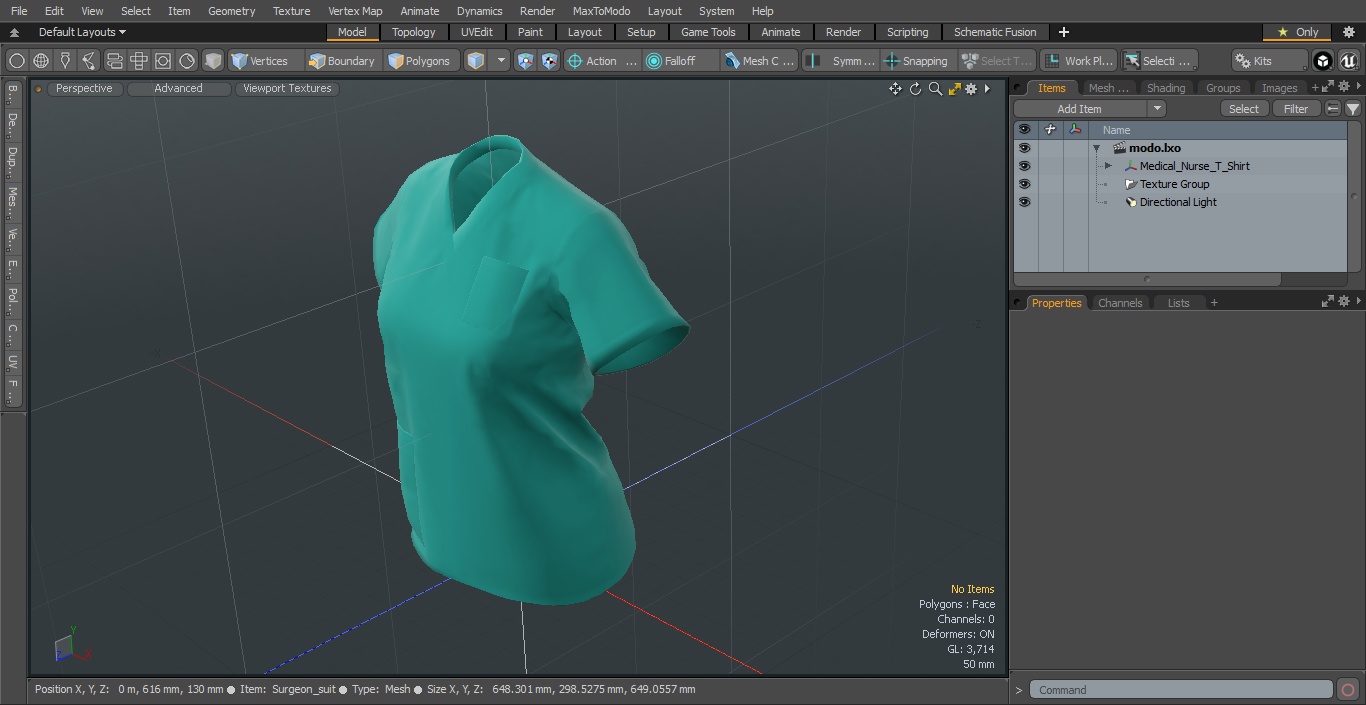Toggle the star Only button
The width and height of the screenshot is (1366, 705).
pos(1297,32)
